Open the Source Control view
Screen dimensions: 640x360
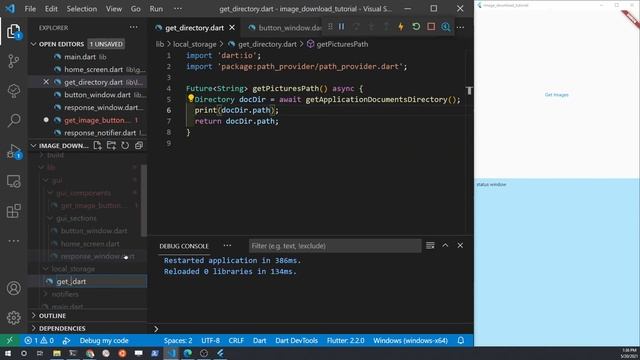click(13, 61)
